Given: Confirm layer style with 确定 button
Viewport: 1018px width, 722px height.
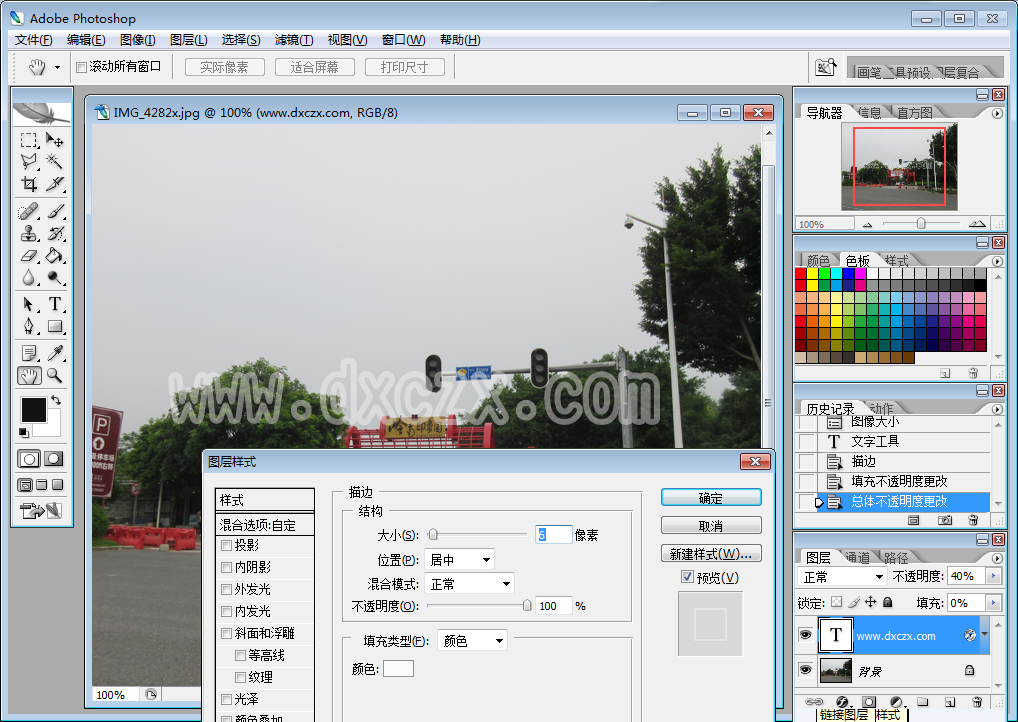Looking at the screenshot, I should pyautogui.click(x=711, y=498).
